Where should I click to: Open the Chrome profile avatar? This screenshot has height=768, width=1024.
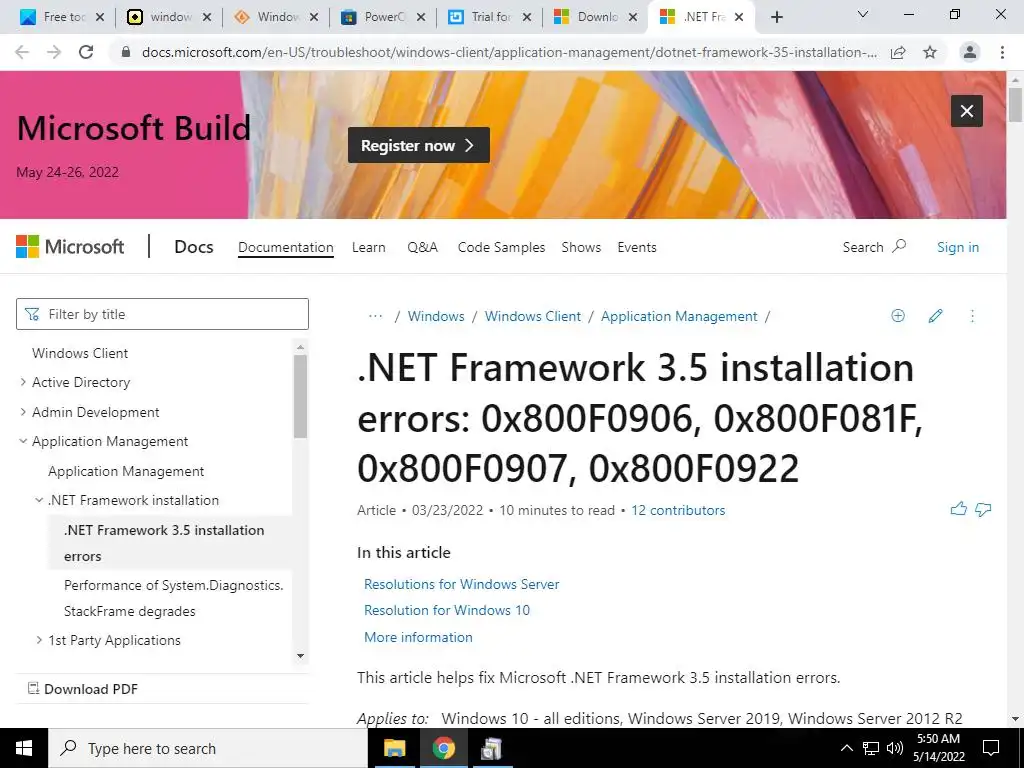pyautogui.click(x=970, y=52)
